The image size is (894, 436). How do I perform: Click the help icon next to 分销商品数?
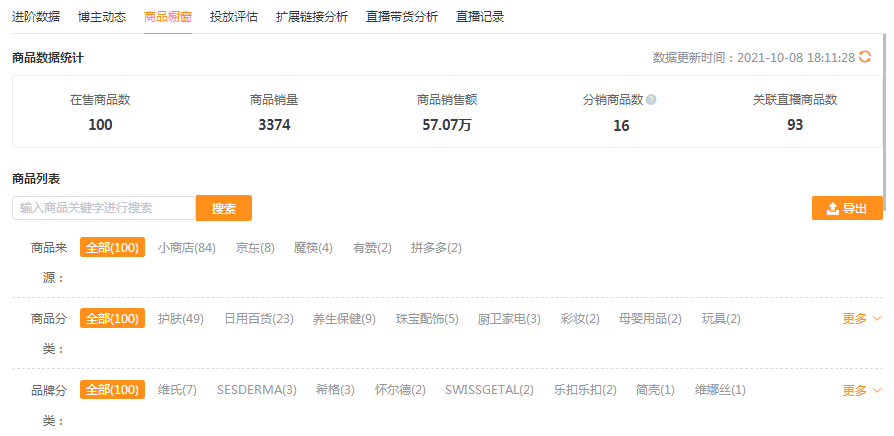pos(651,100)
